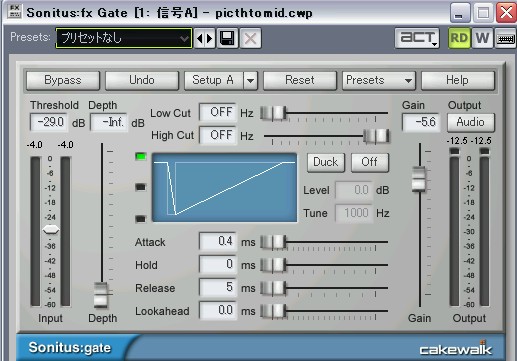This screenshot has height=361, width=517.
Task: Open the Help button
Action: [457, 80]
